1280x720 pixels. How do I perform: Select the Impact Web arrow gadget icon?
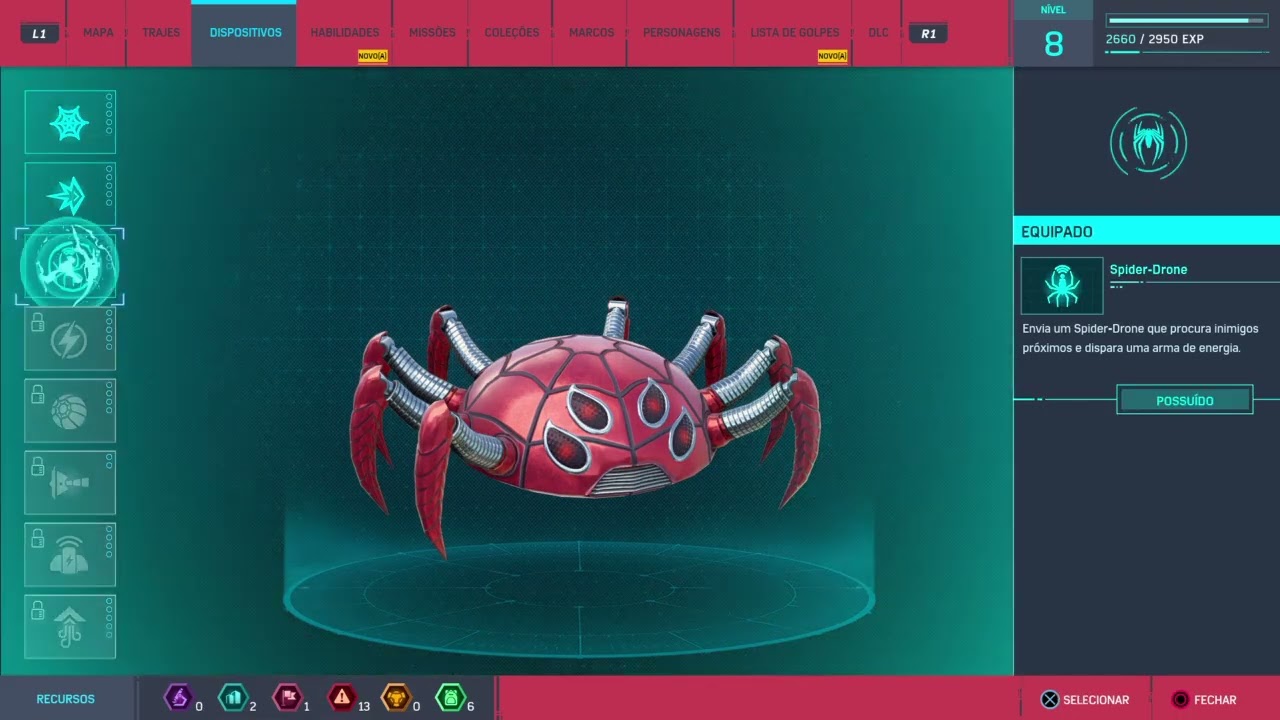[x=70, y=194]
